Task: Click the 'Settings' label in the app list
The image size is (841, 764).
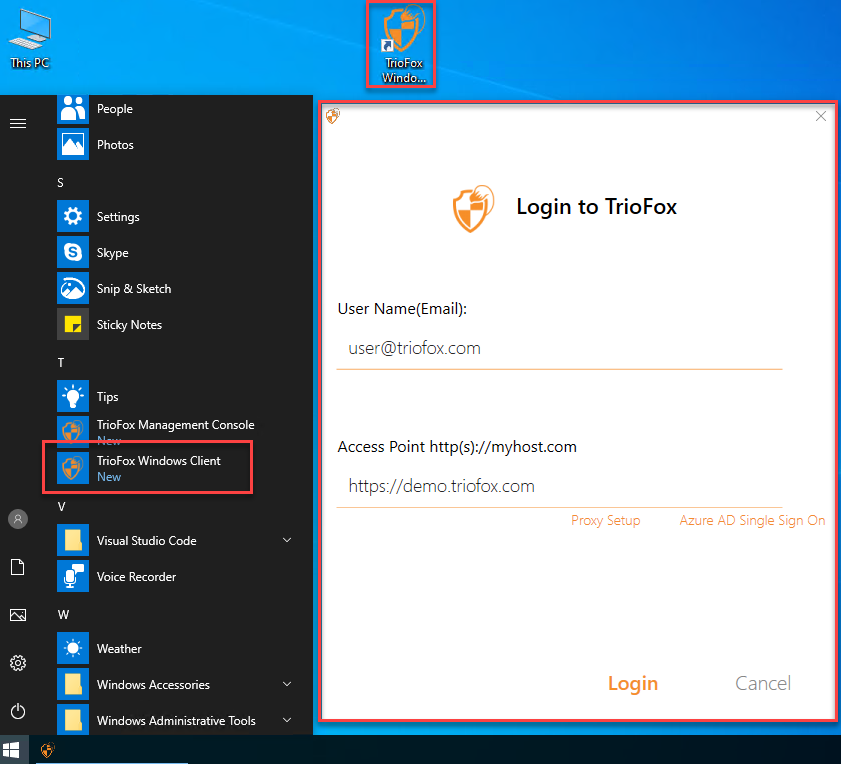Action: [x=118, y=217]
